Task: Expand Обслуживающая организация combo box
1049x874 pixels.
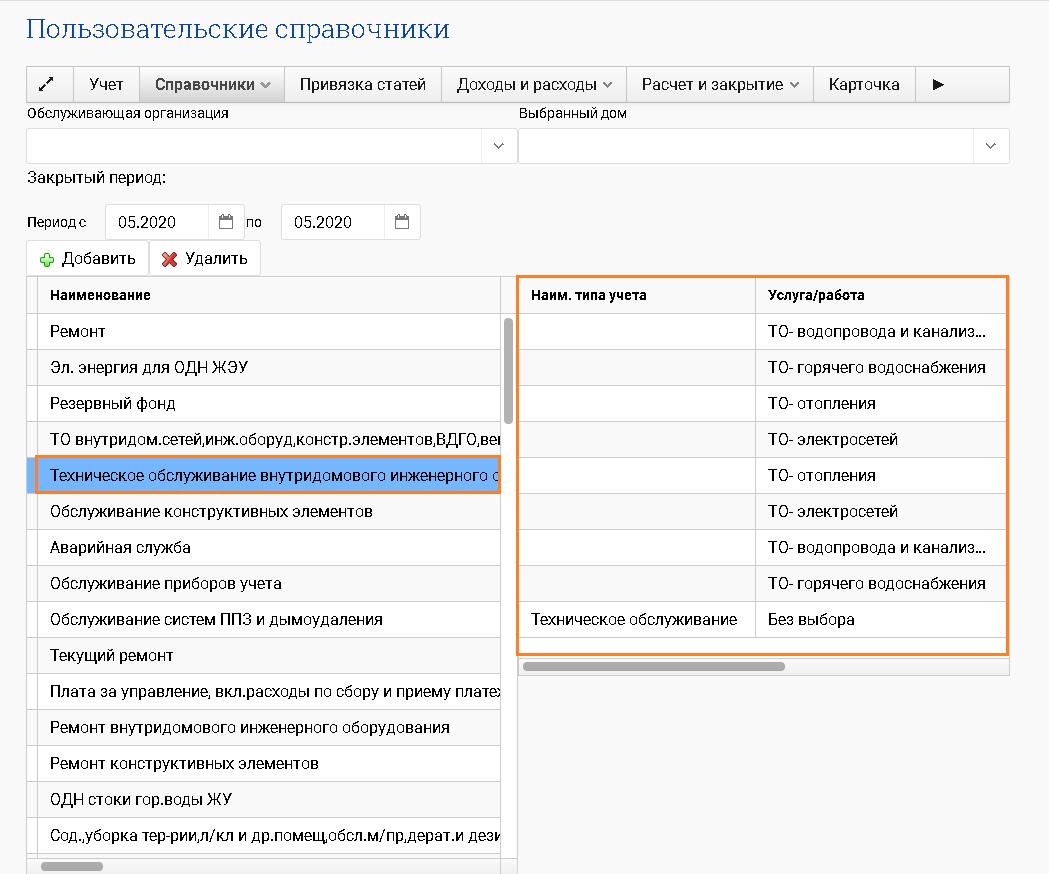Action: tap(498, 146)
